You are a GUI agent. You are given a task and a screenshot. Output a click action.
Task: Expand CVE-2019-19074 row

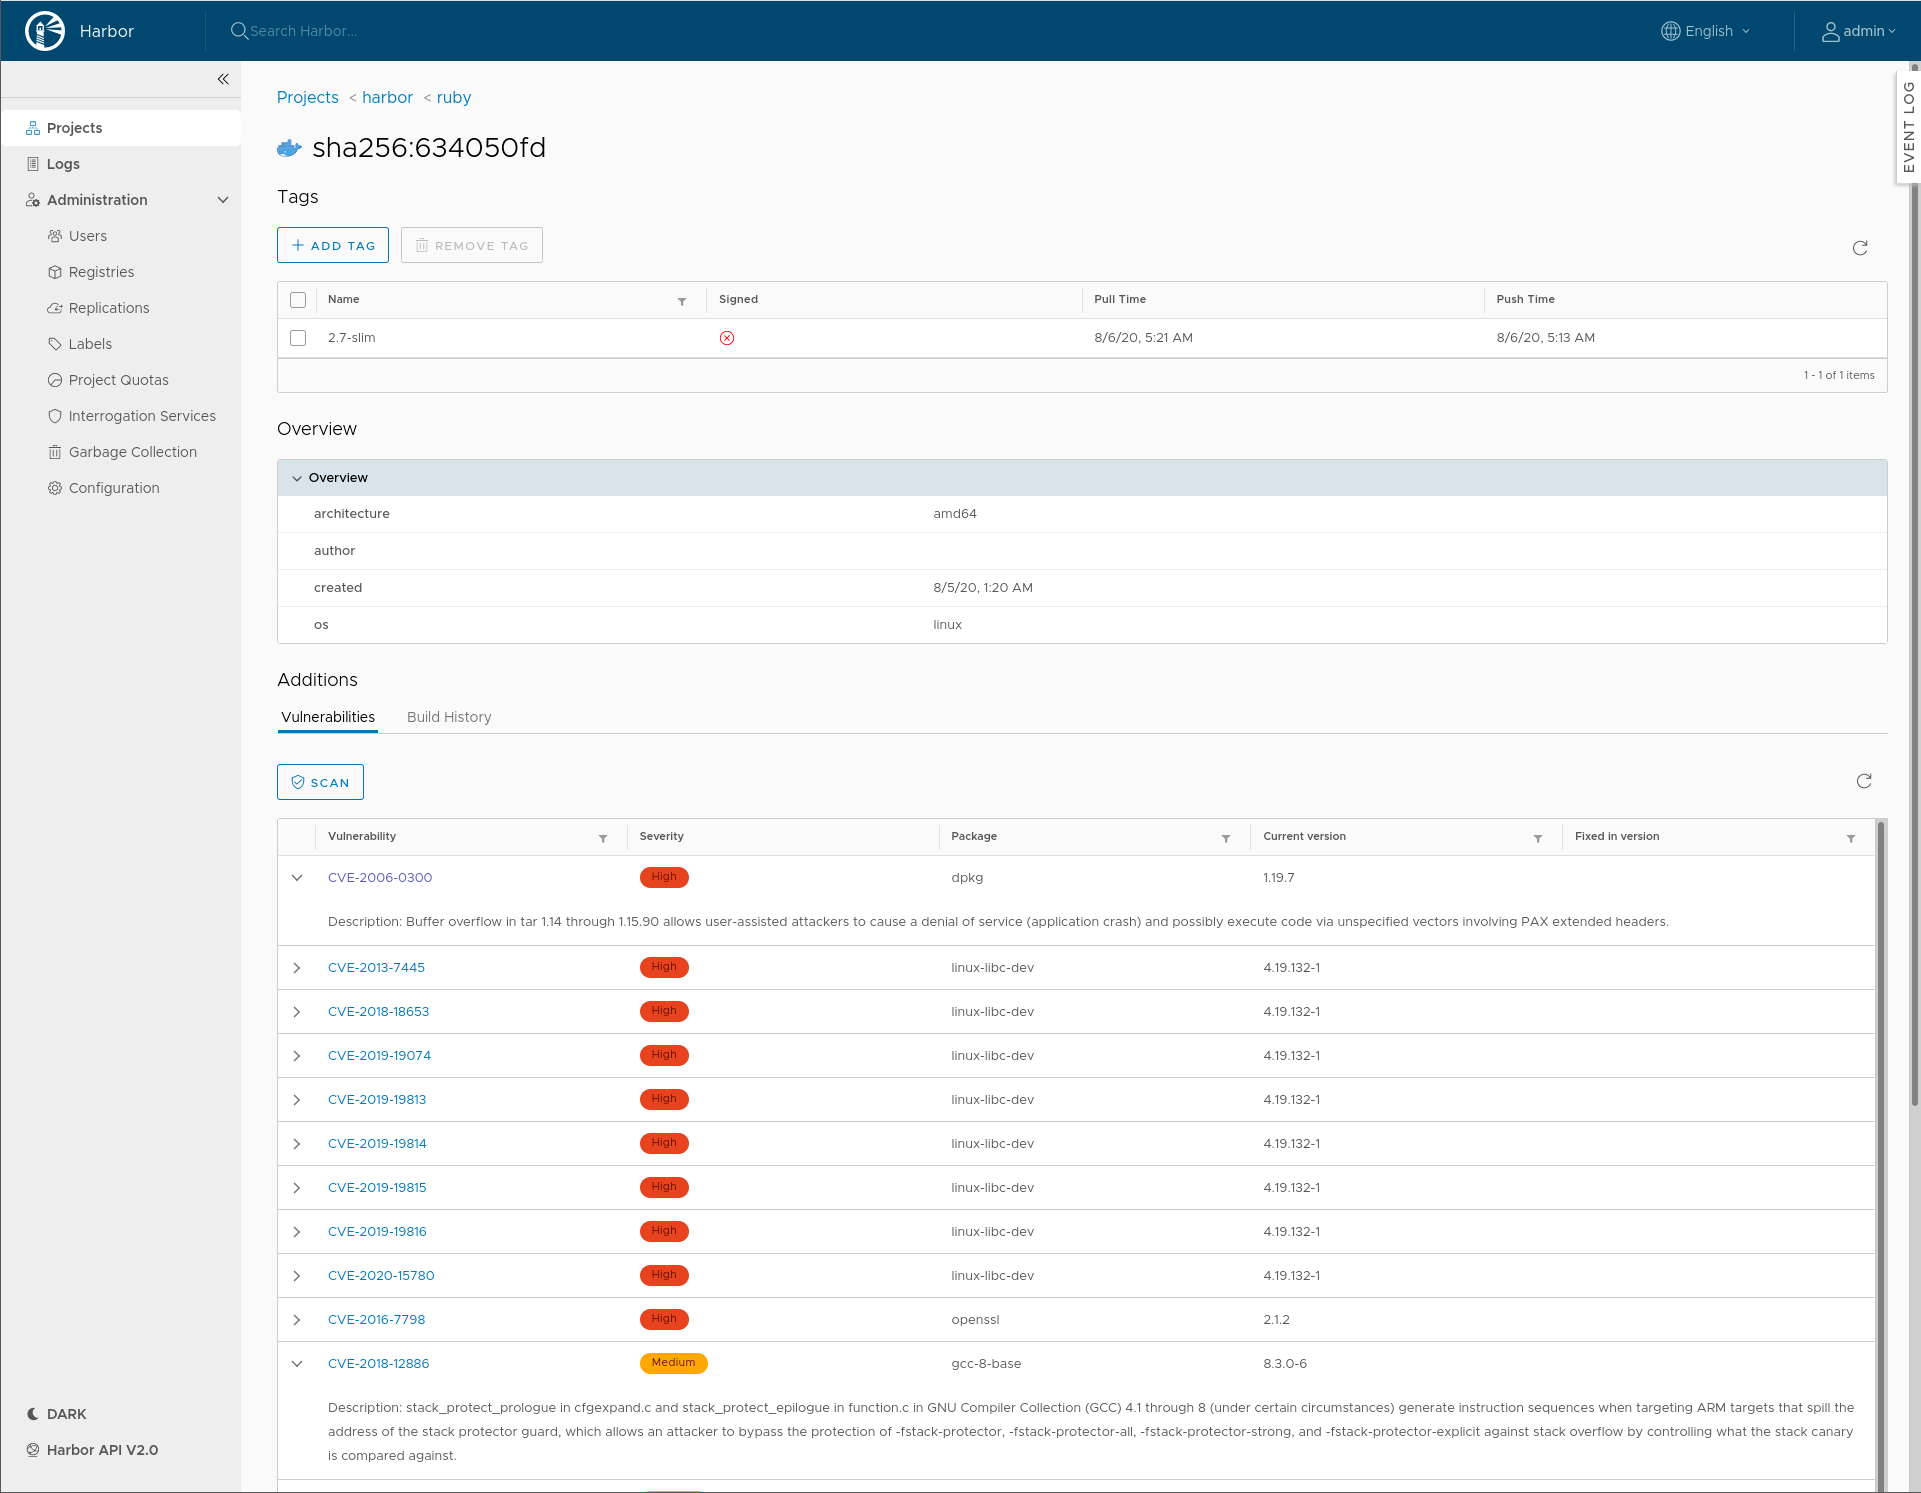(x=297, y=1056)
